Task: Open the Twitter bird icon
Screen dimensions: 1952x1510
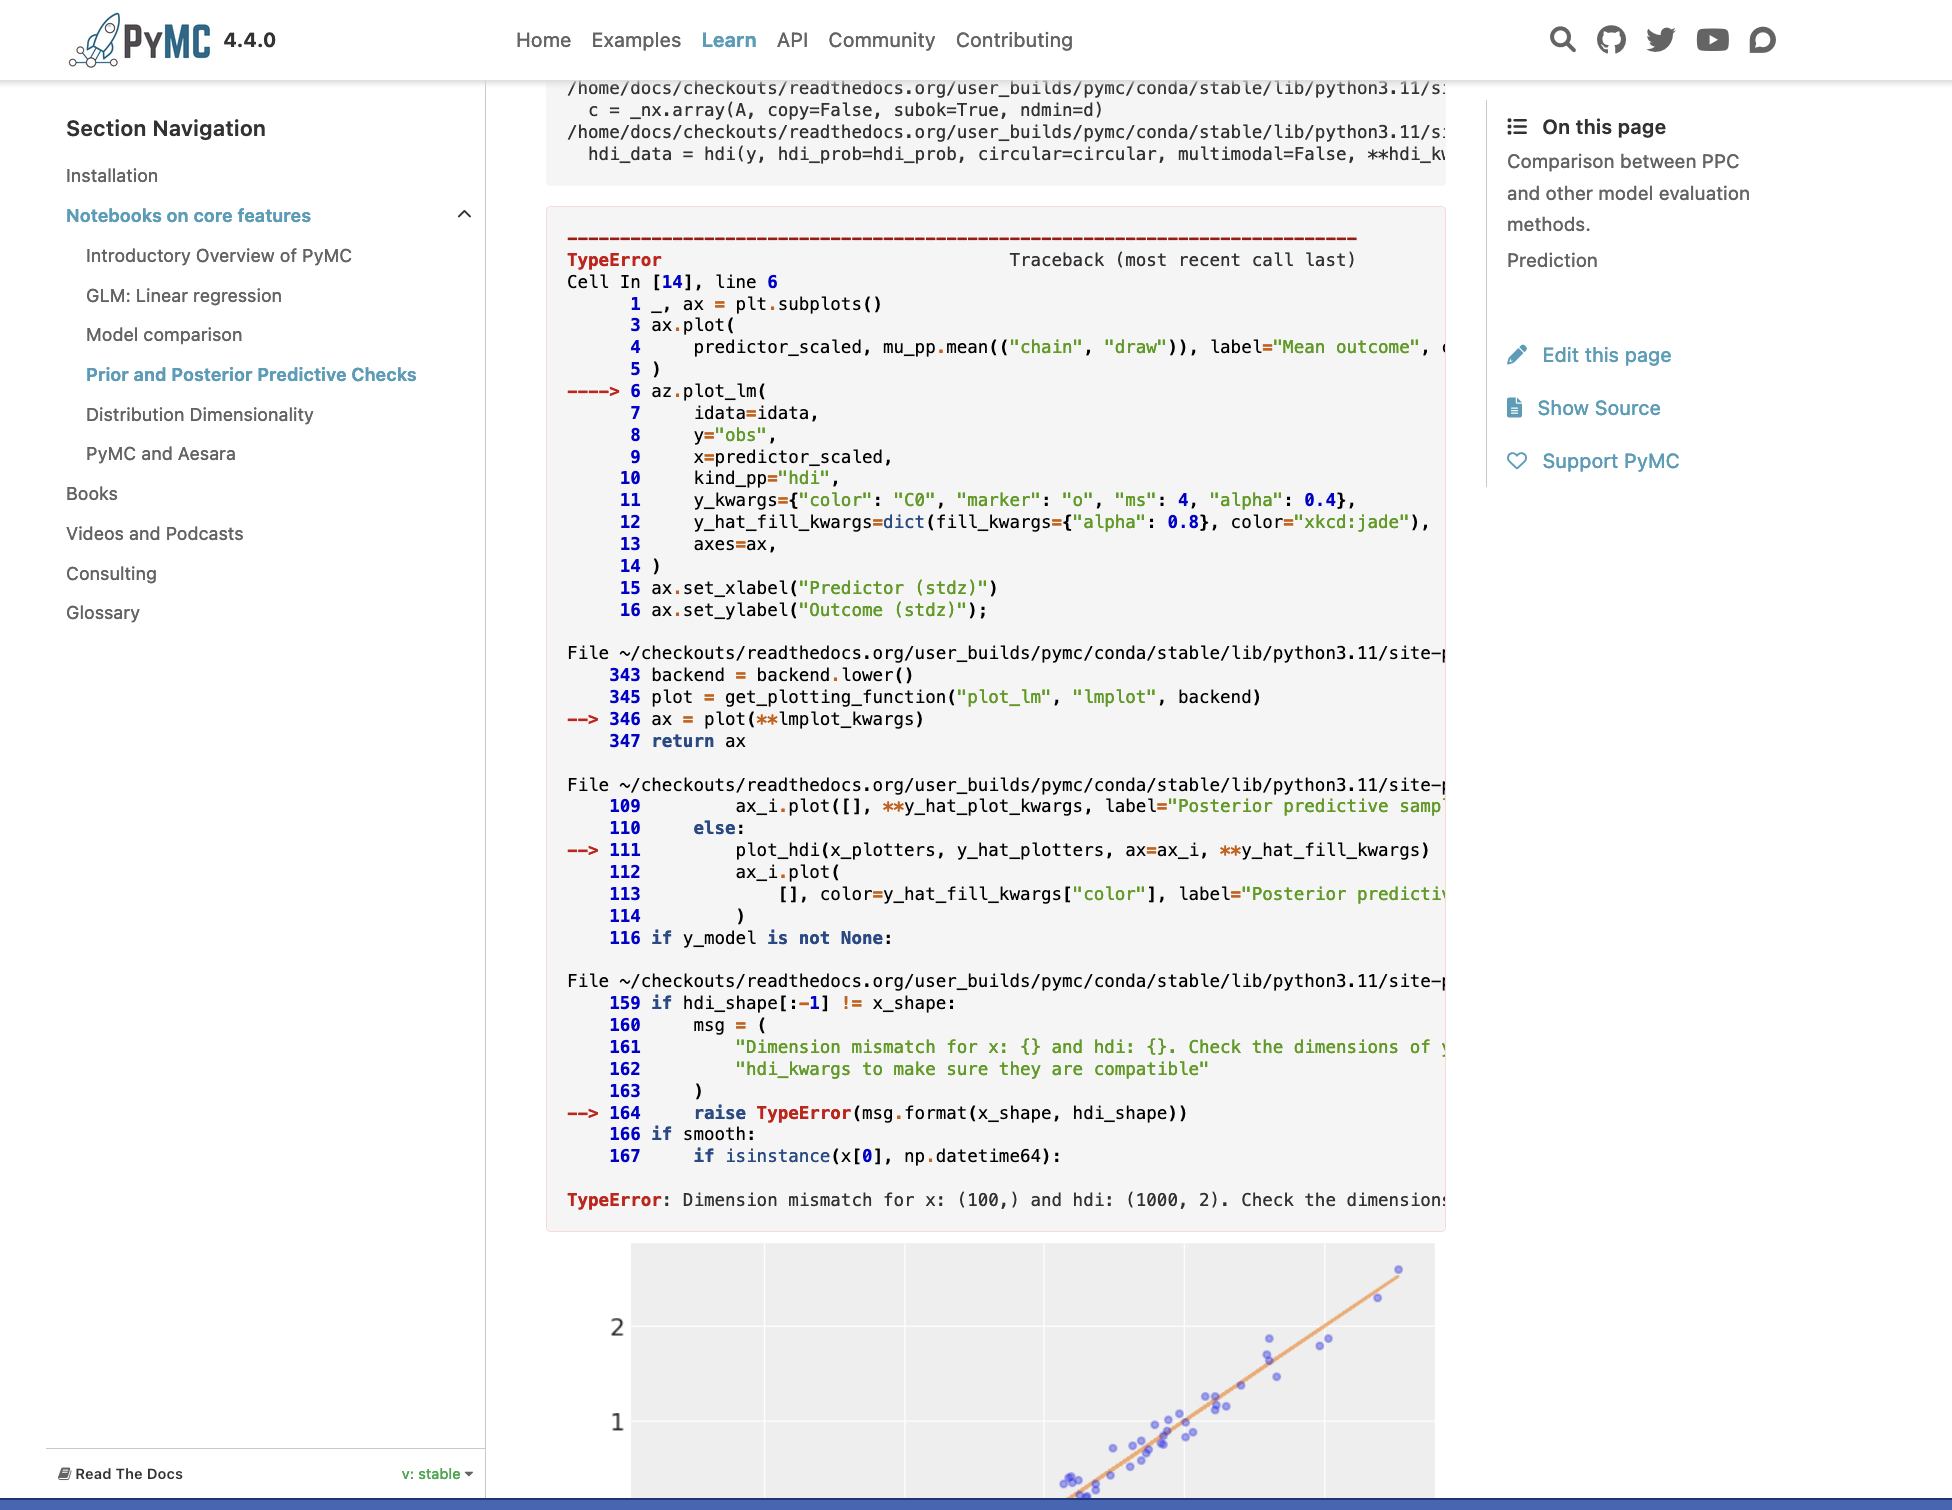Action: (x=1661, y=40)
